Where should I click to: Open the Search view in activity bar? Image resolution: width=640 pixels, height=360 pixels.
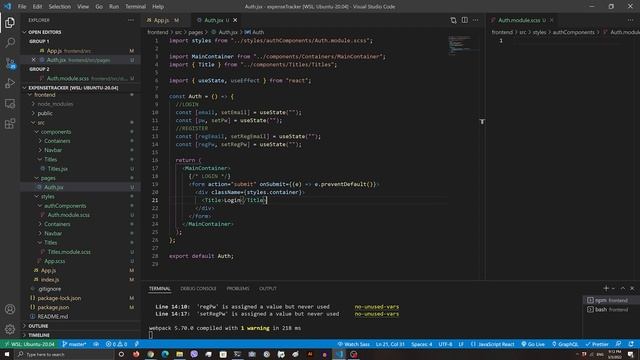click(x=10, y=42)
